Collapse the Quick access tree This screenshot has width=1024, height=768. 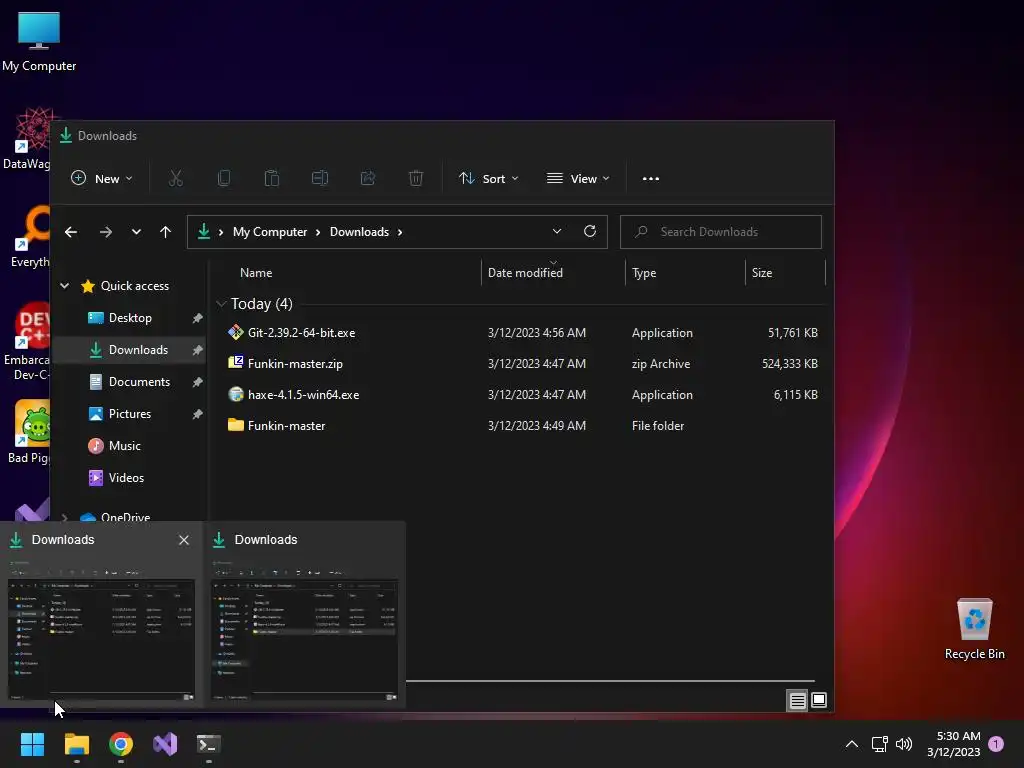point(65,285)
